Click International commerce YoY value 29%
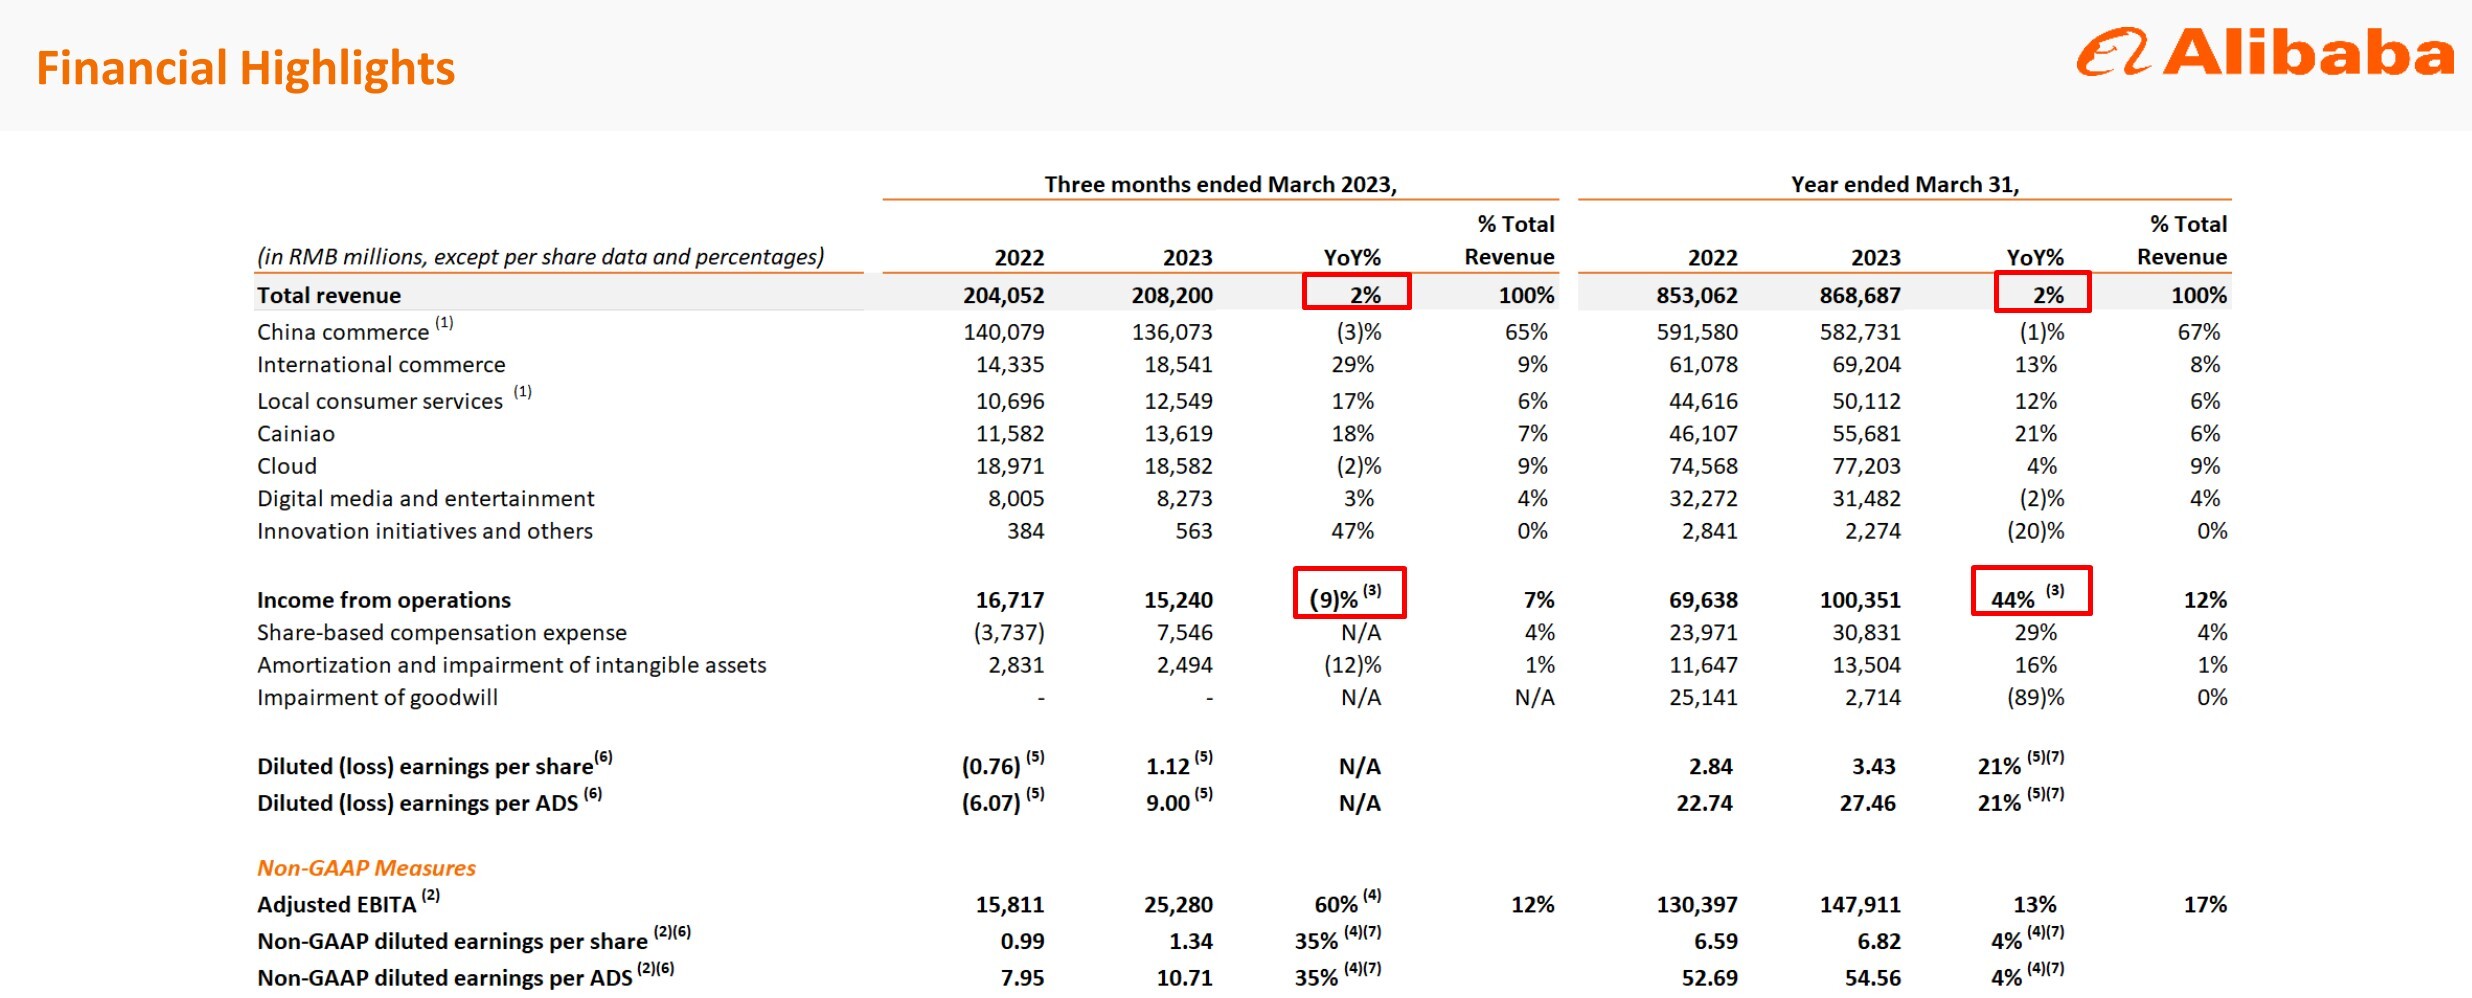This screenshot has height=998, width=2472. click(x=1353, y=365)
